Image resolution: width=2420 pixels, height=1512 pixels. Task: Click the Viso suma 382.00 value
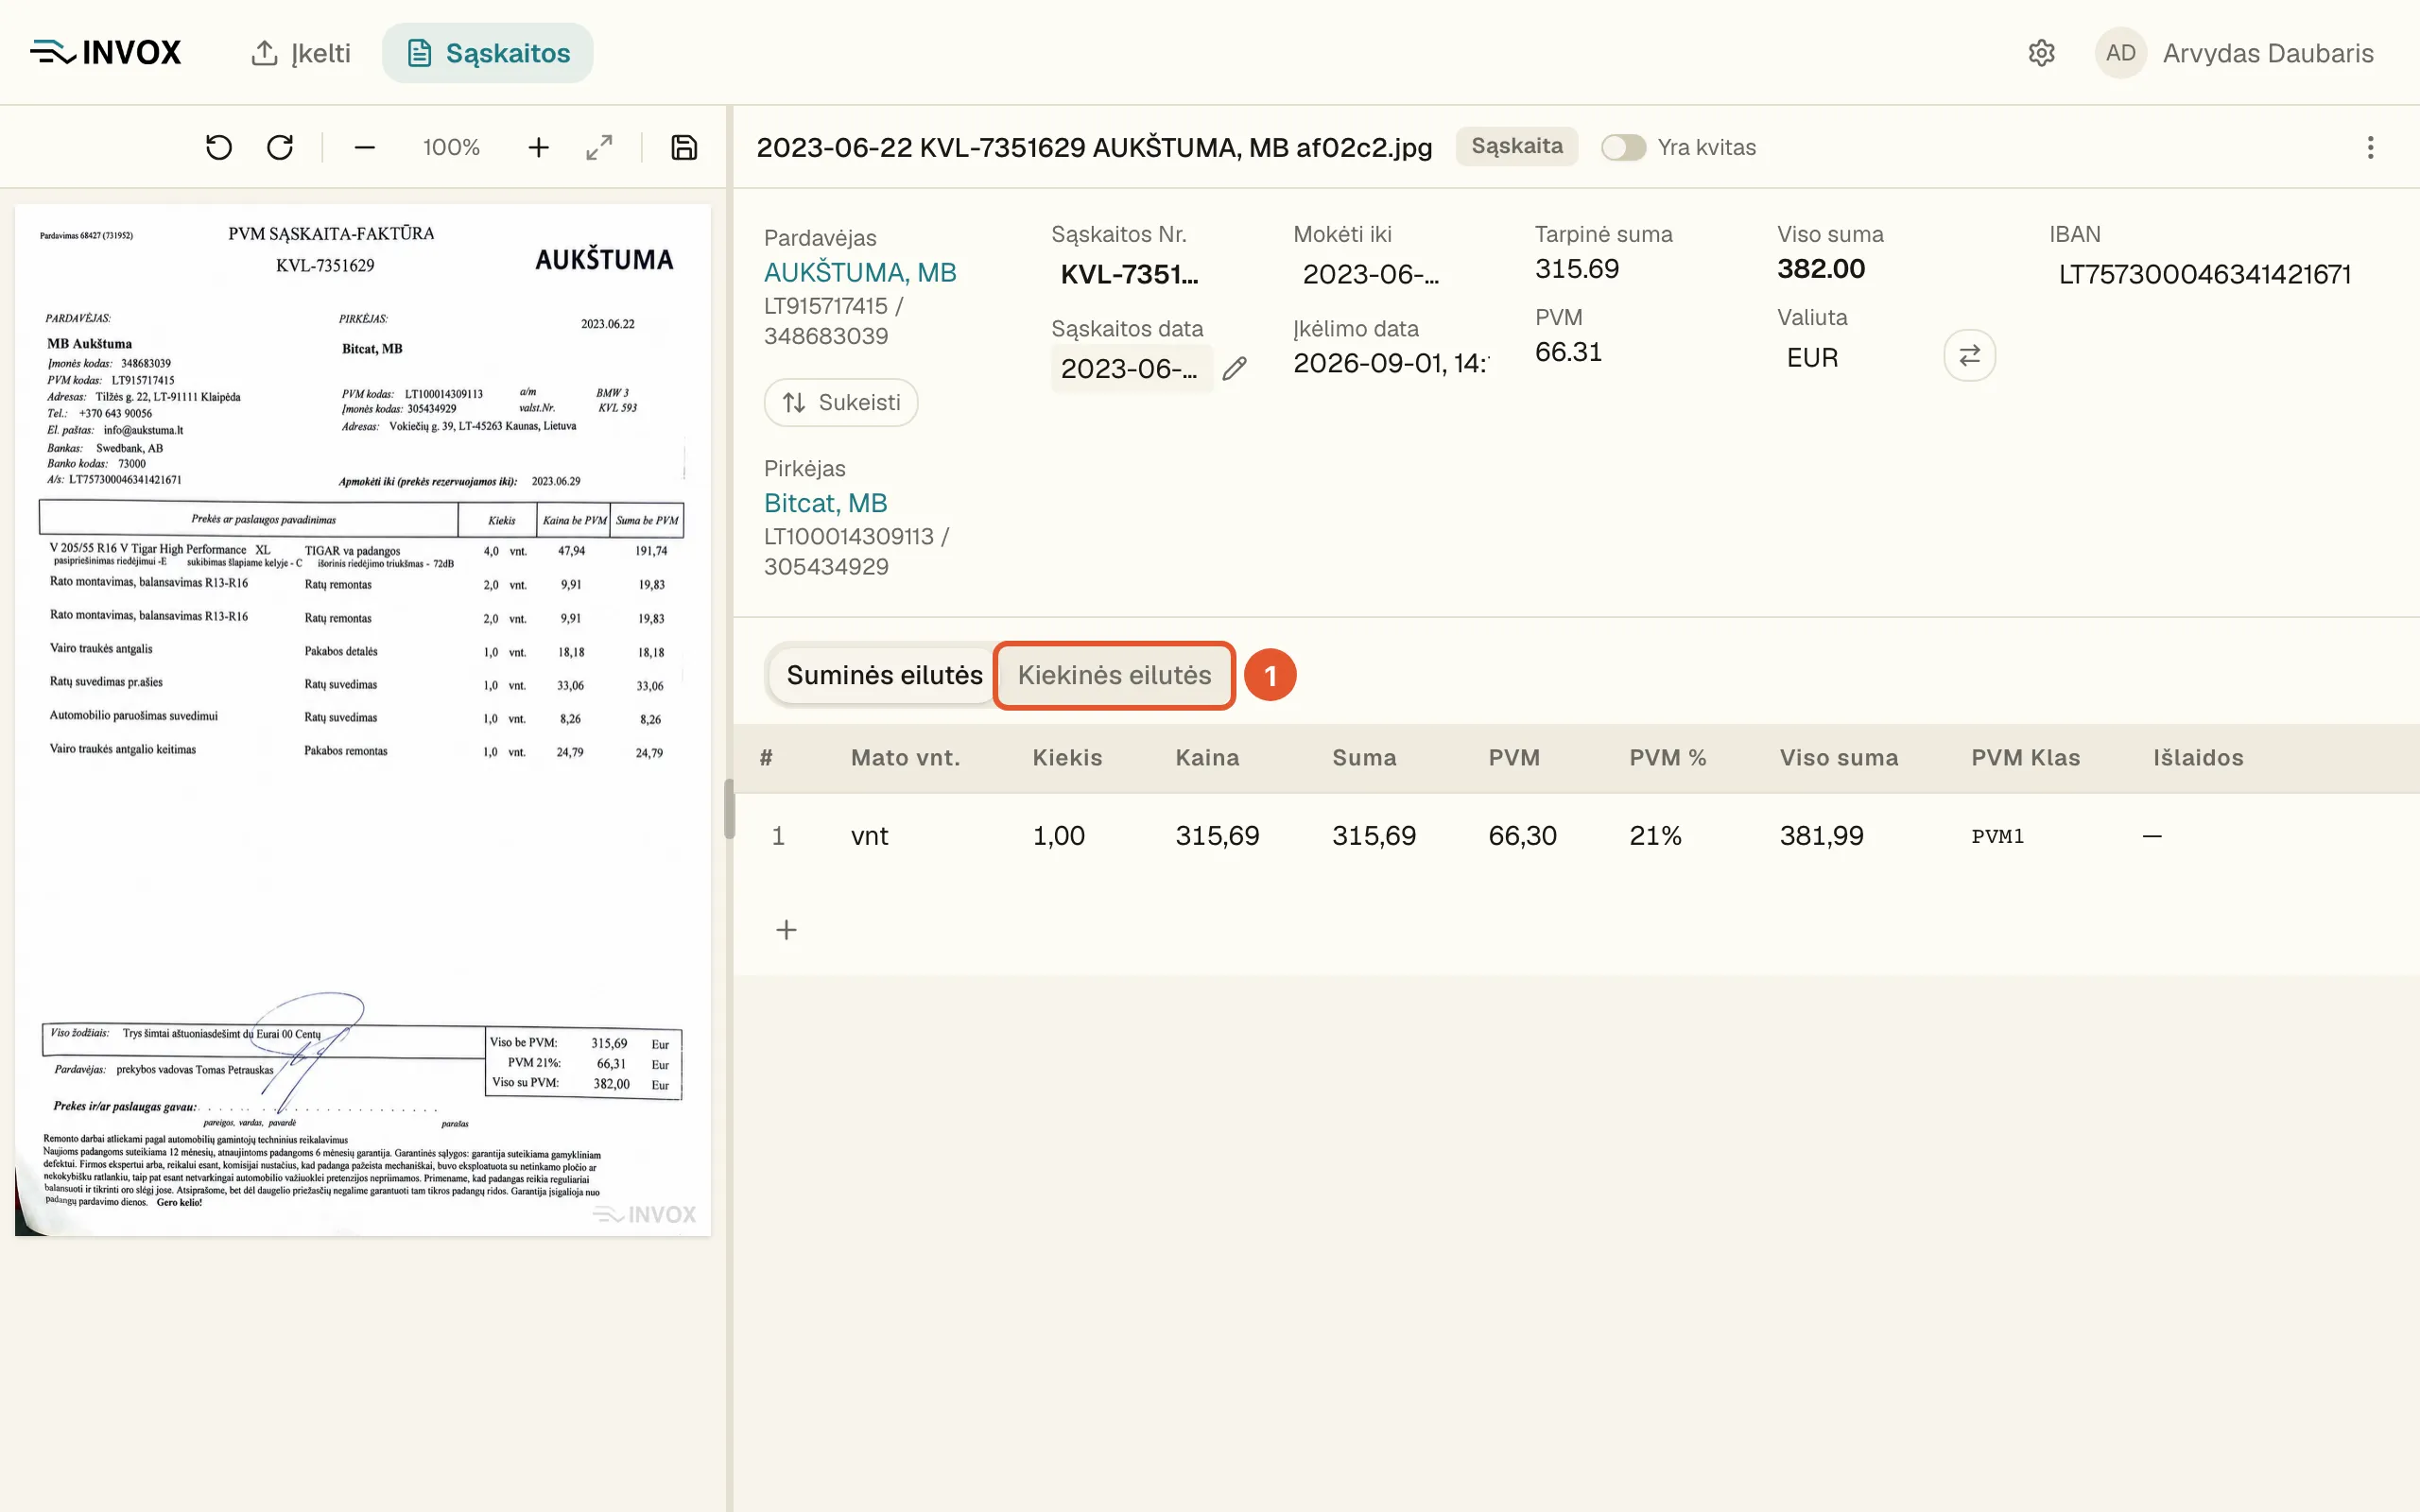pos(1821,269)
